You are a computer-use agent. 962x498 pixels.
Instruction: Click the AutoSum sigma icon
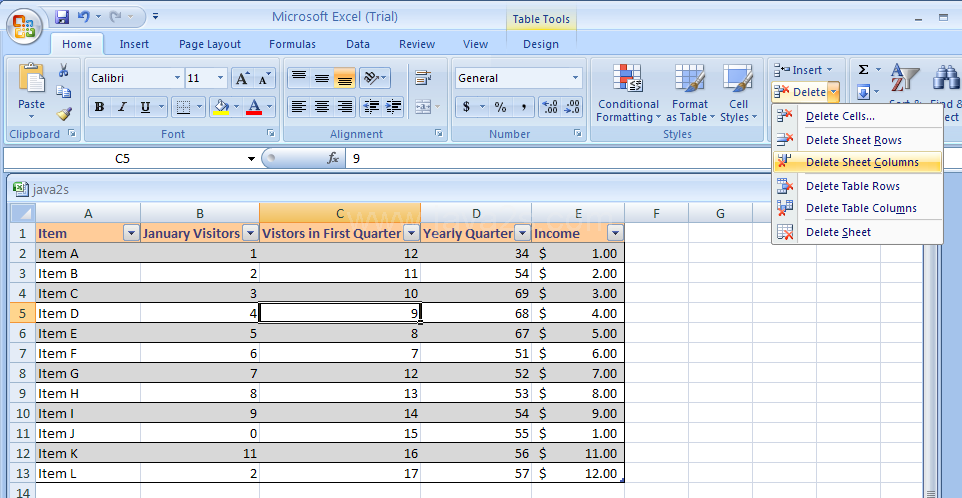click(x=863, y=70)
